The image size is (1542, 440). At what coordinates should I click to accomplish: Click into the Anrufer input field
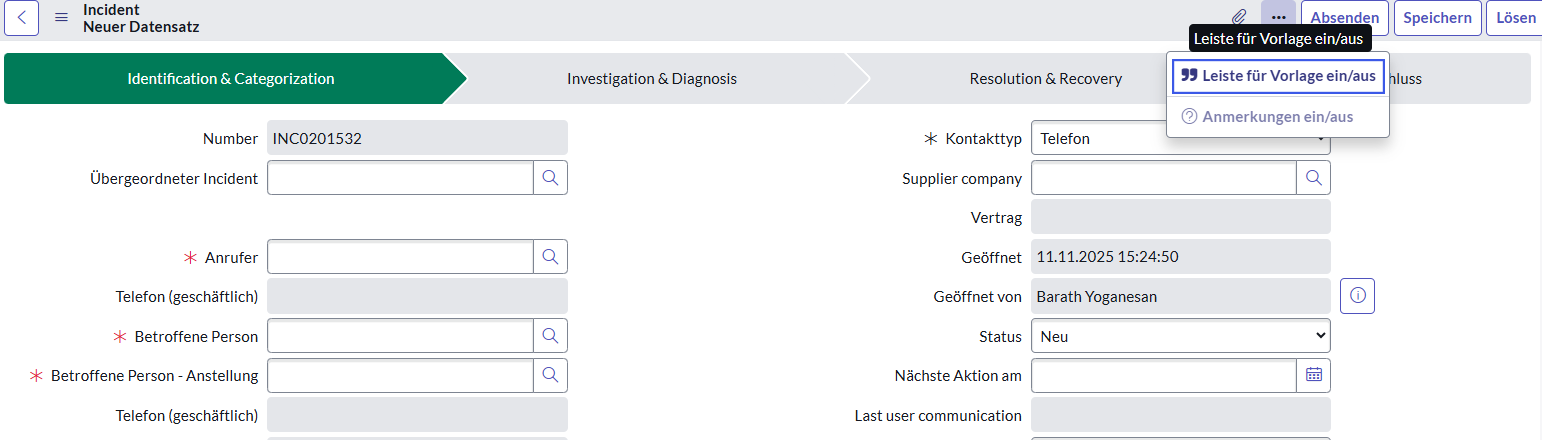400,257
